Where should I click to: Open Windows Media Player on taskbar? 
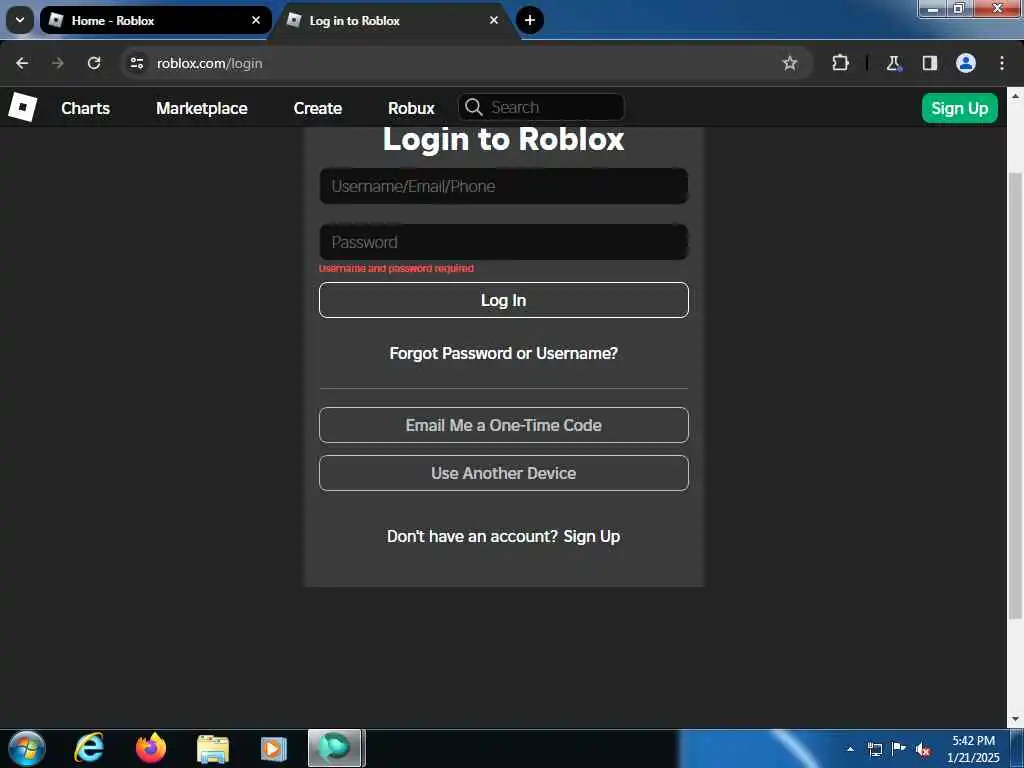pyautogui.click(x=274, y=748)
